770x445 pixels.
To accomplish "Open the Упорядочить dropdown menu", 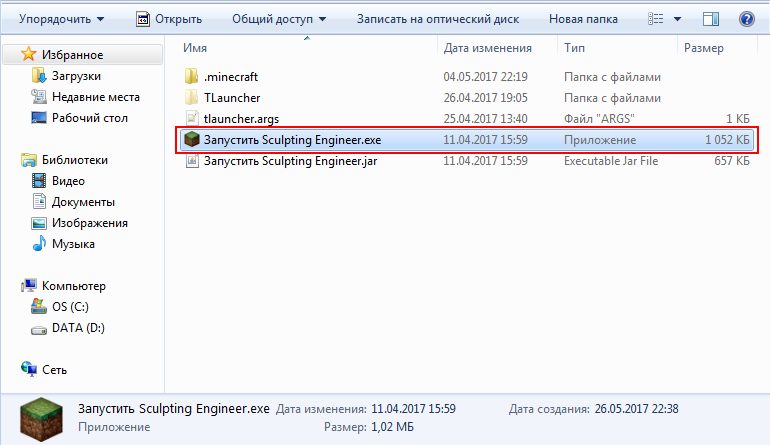I will [x=61, y=18].
